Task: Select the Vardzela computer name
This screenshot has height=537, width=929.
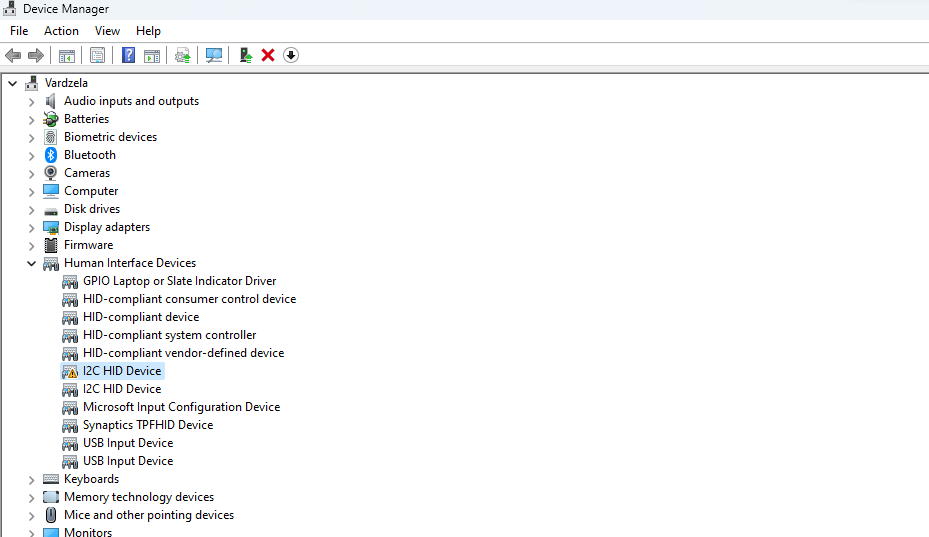Action: pos(66,83)
